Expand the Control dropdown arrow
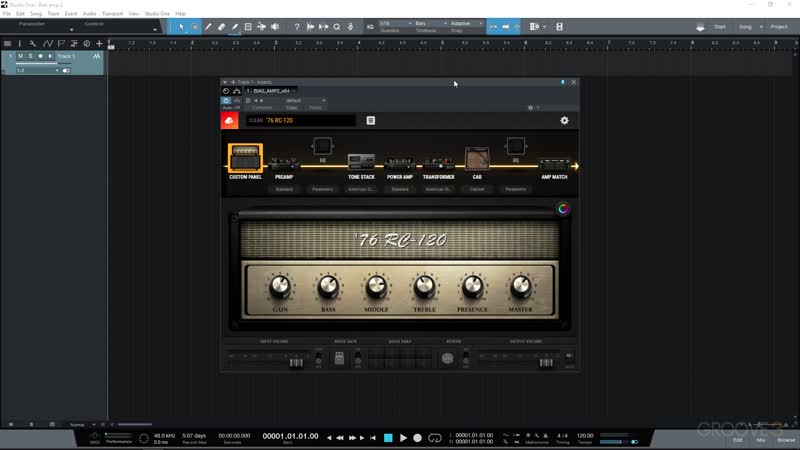800x450 pixels. click(x=155, y=30)
